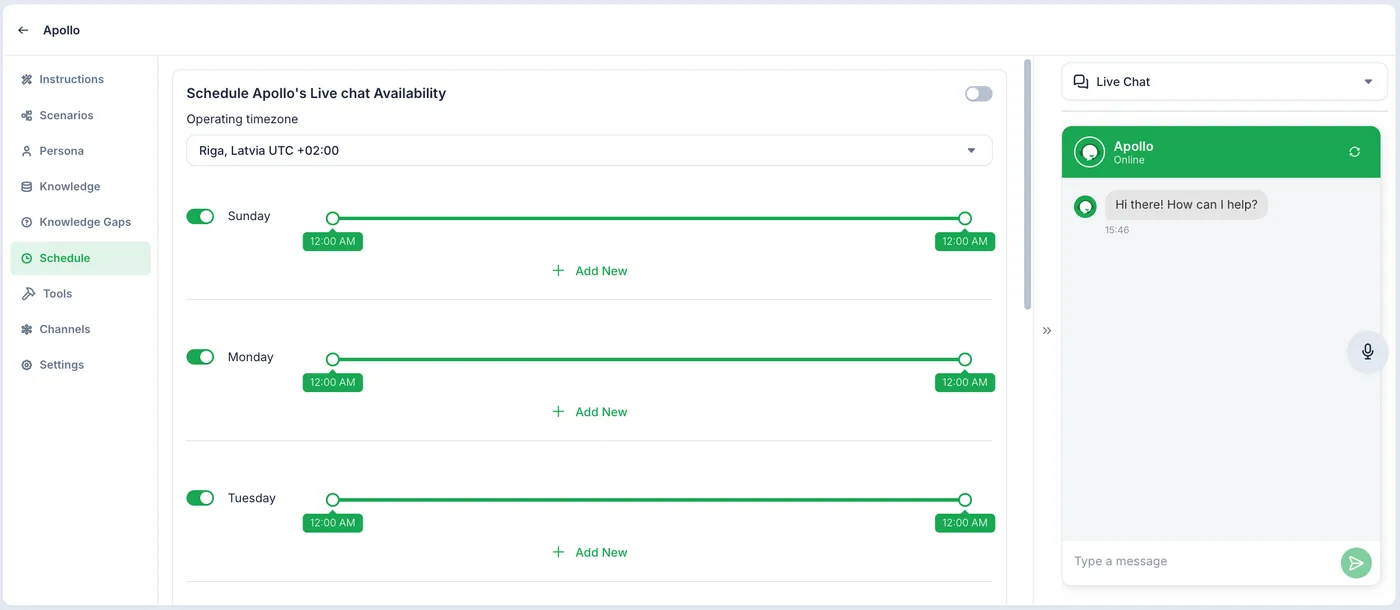Click the schedule panel vertical scrollbar
Viewport: 1400px width, 610px height.
1027,184
